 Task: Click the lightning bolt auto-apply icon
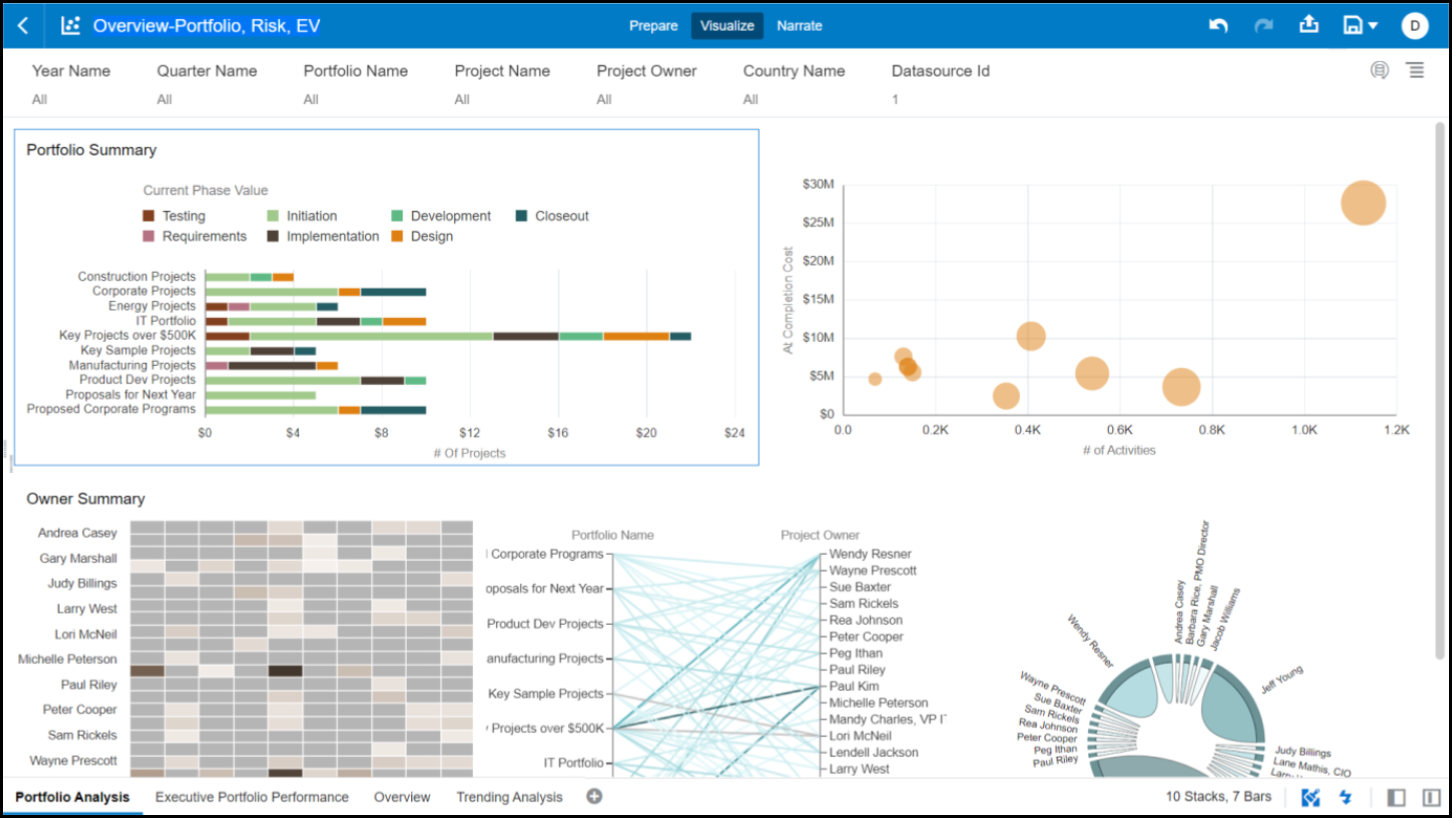pyautogui.click(x=1346, y=797)
